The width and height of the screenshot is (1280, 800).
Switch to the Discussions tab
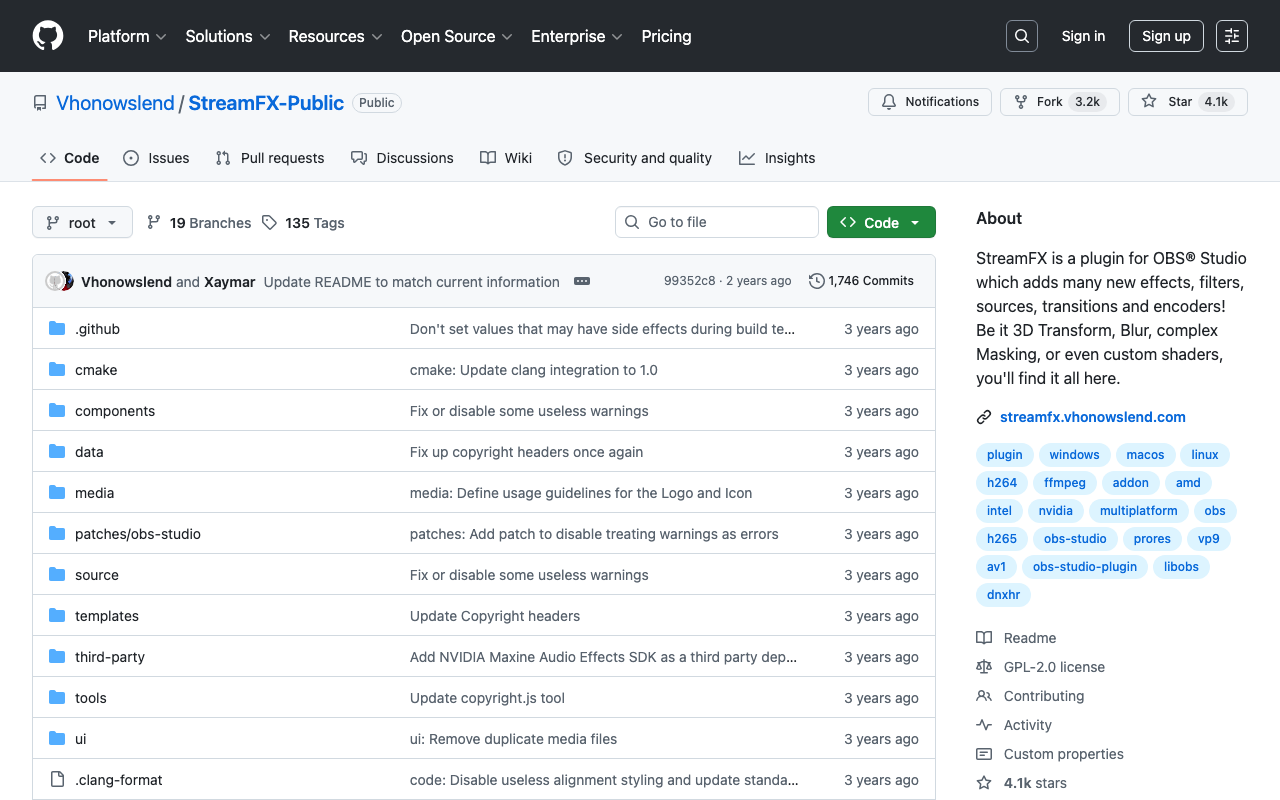click(402, 158)
